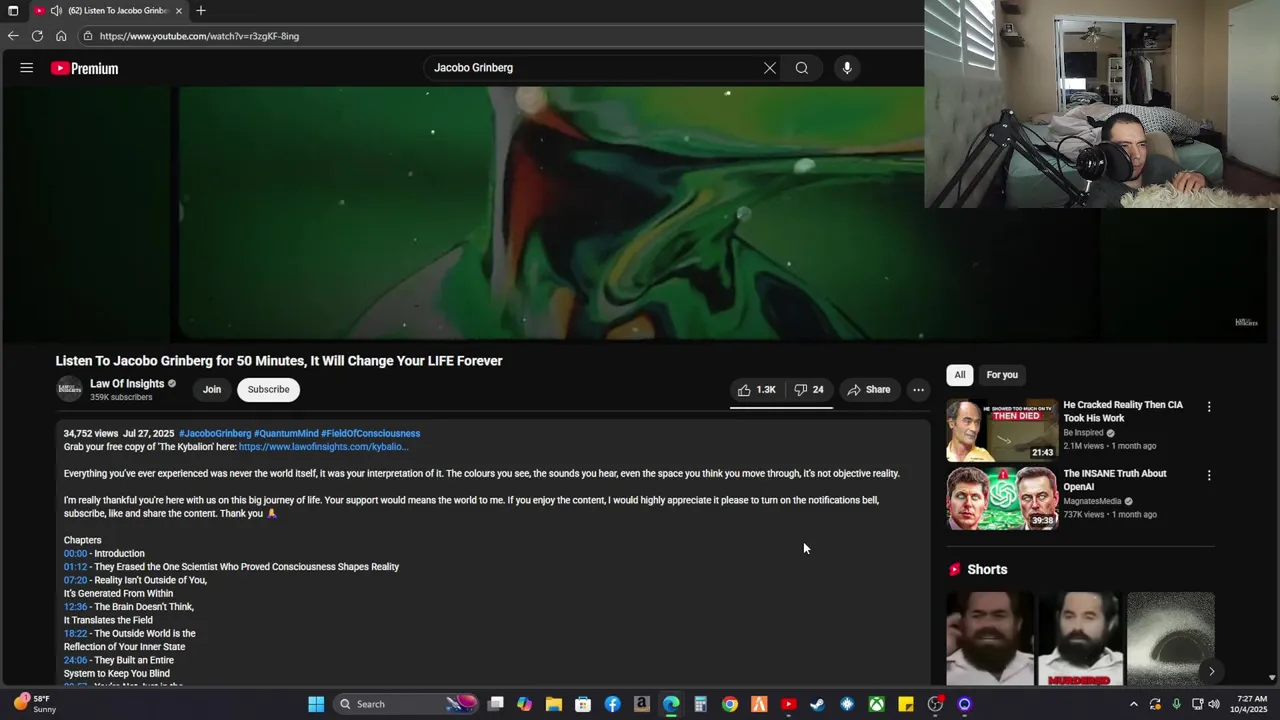1280x720 pixels.
Task: Click the video player area
Action: pyautogui.click(x=552, y=214)
